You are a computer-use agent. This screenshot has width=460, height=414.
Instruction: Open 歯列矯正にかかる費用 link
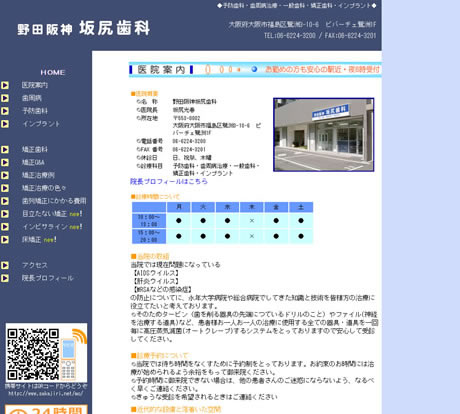54,201
